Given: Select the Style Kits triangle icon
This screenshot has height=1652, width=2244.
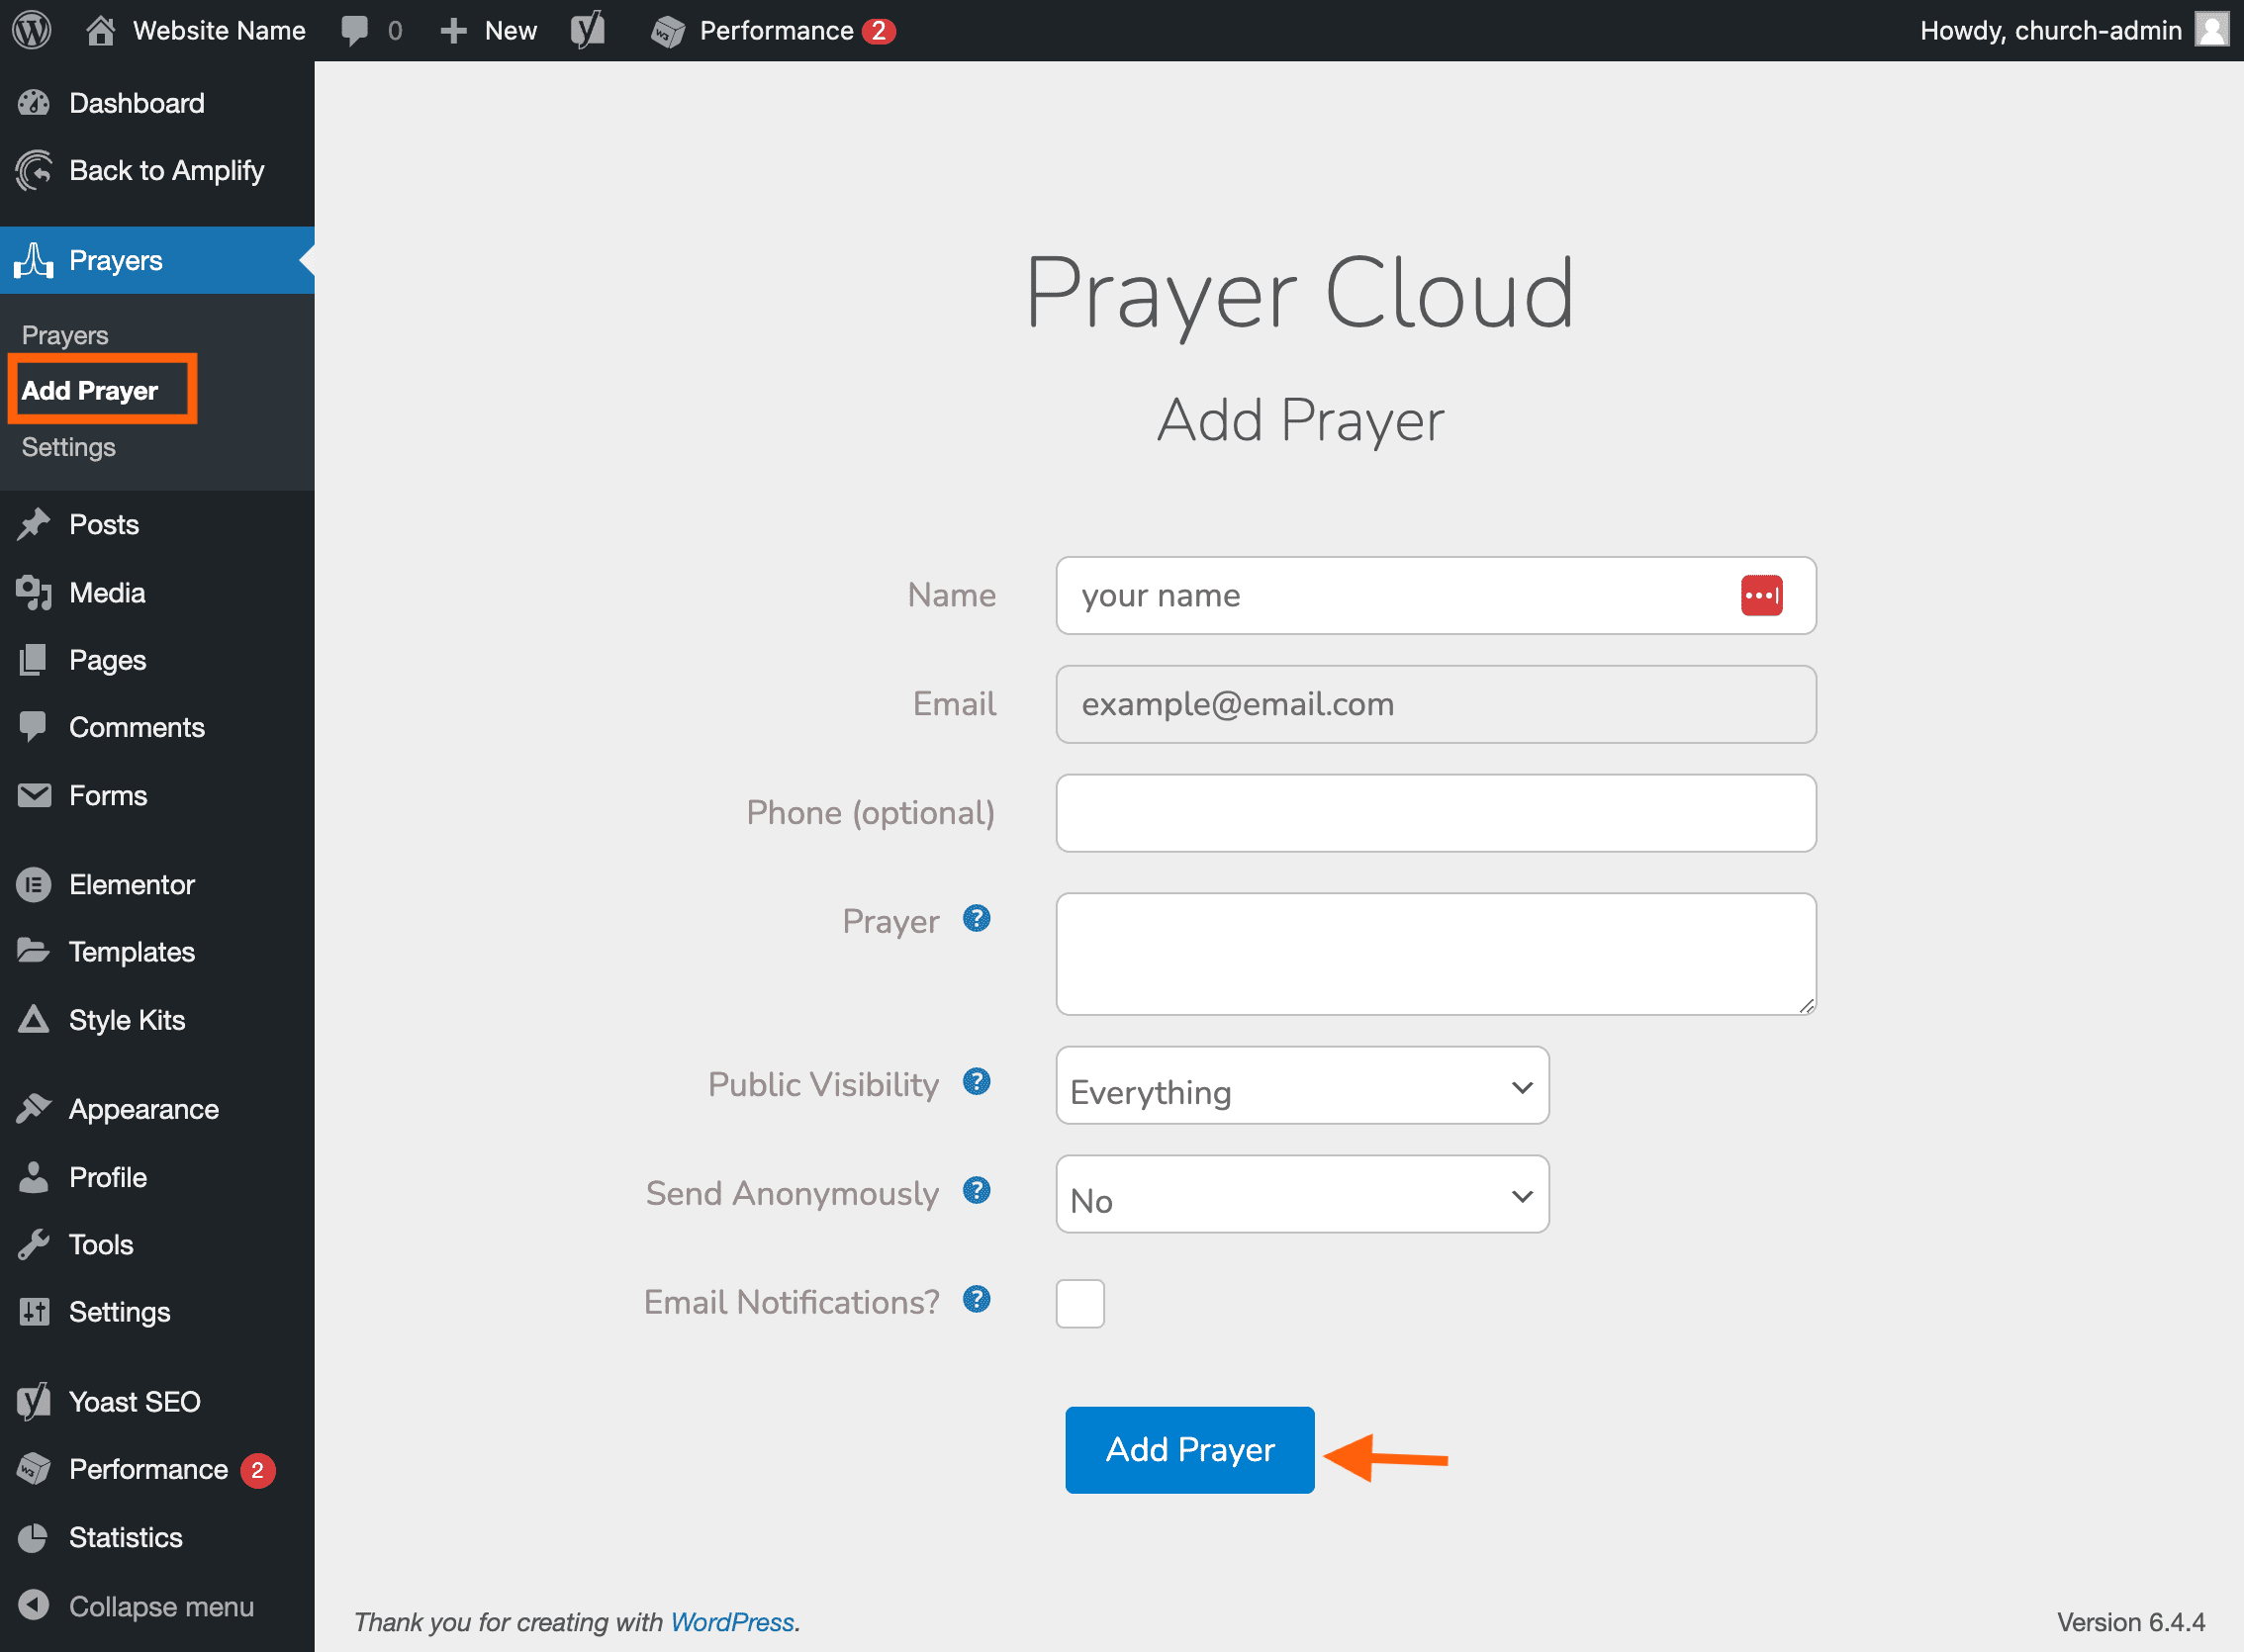Looking at the screenshot, I should (34, 1019).
